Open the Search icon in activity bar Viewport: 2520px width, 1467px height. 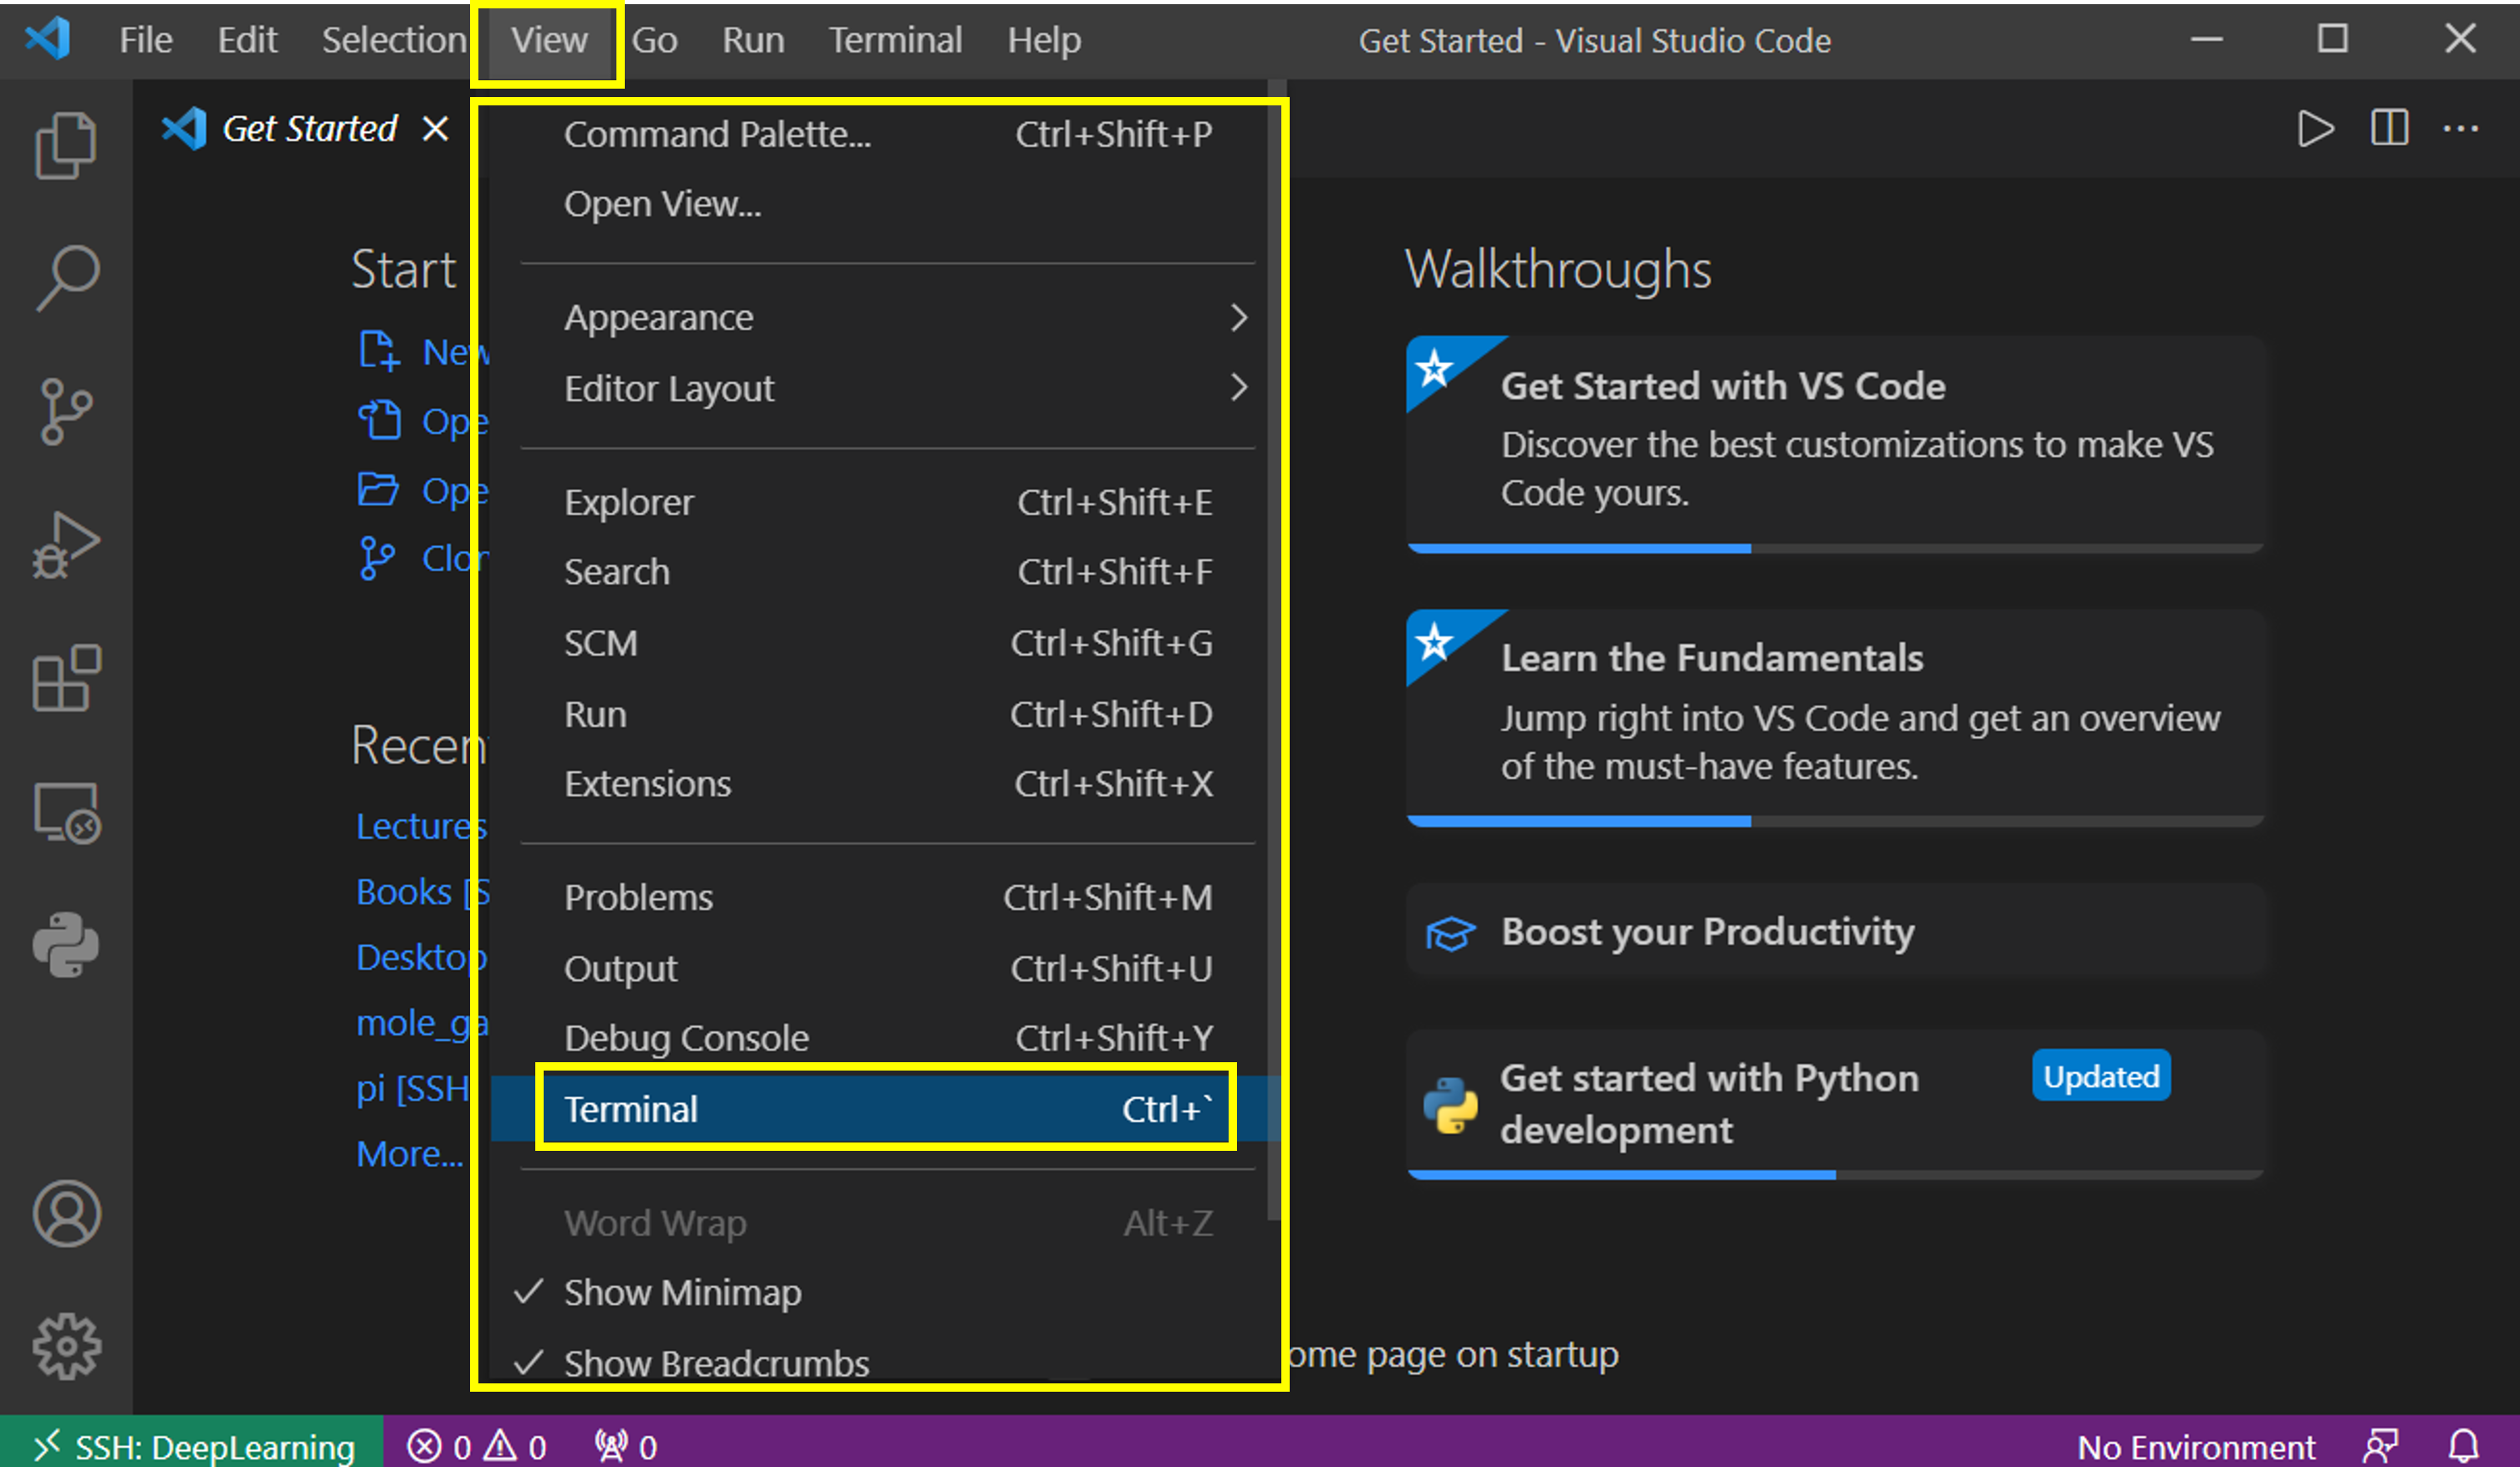click(x=66, y=278)
